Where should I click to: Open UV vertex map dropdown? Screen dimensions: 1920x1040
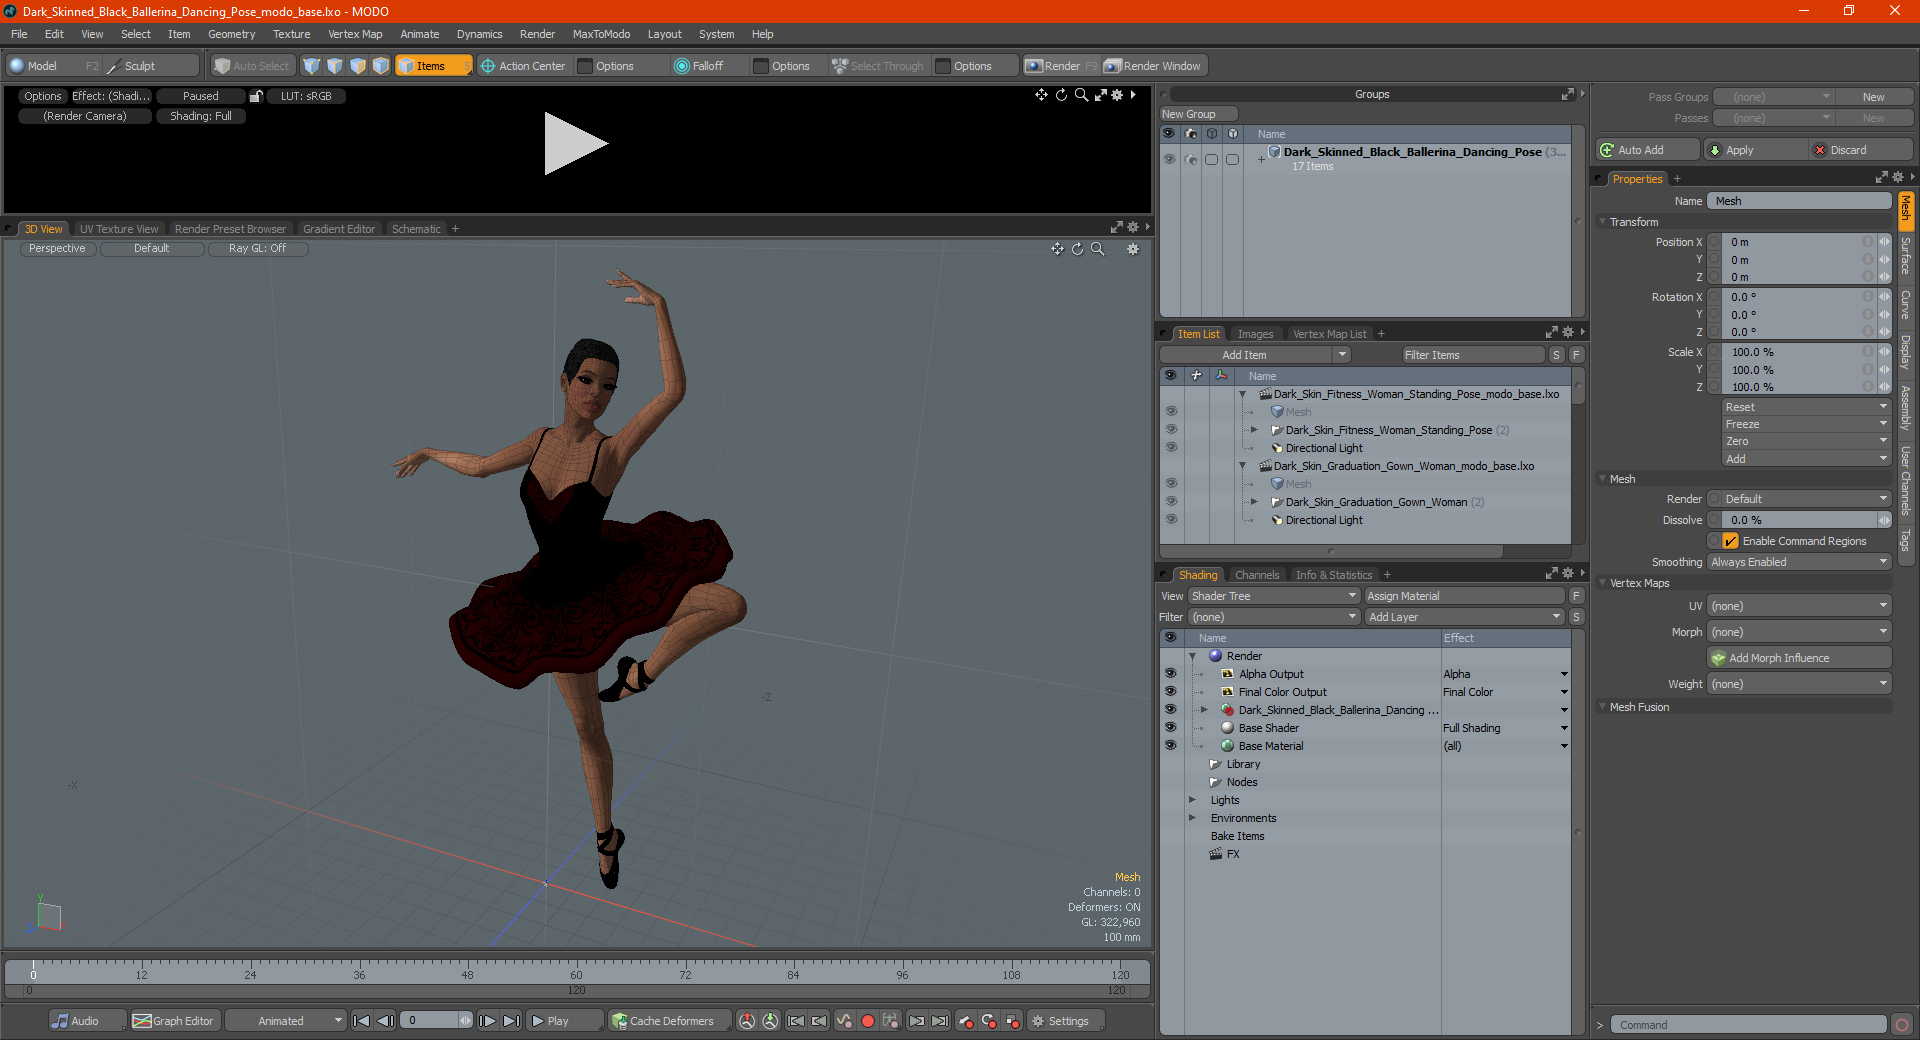(x=1799, y=606)
